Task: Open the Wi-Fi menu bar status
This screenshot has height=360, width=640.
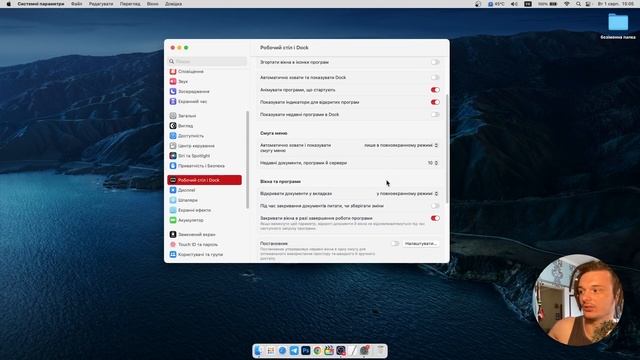Action: (x=567, y=4)
